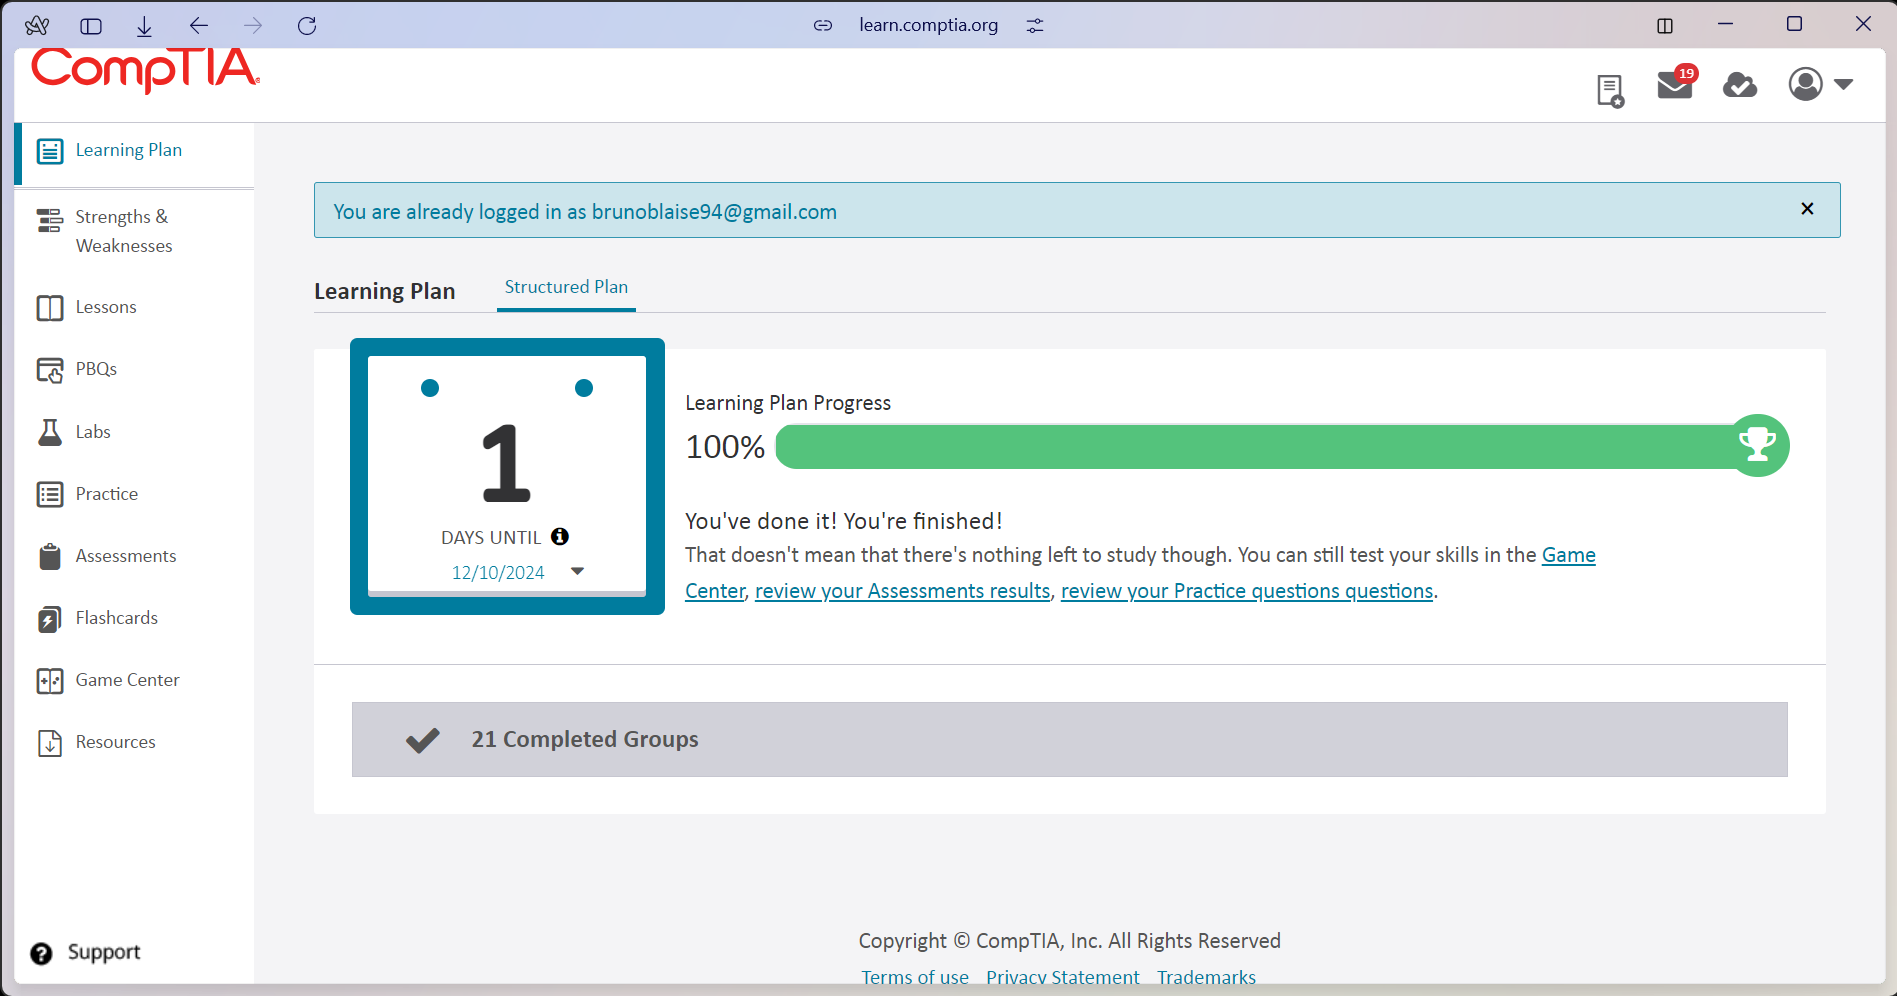
Task: Navigate to Labs
Action: pos(93,432)
